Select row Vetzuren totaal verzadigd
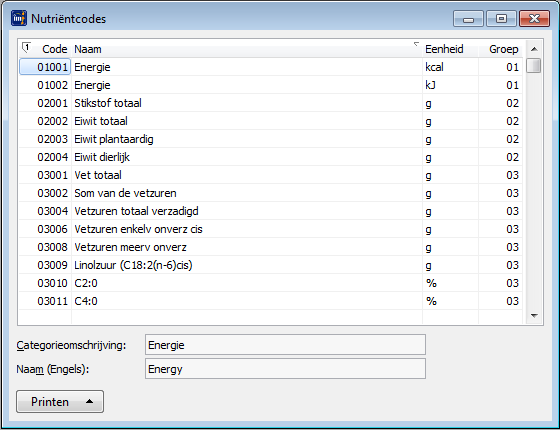The width and height of the screenshot is (560, 430). 270,211
